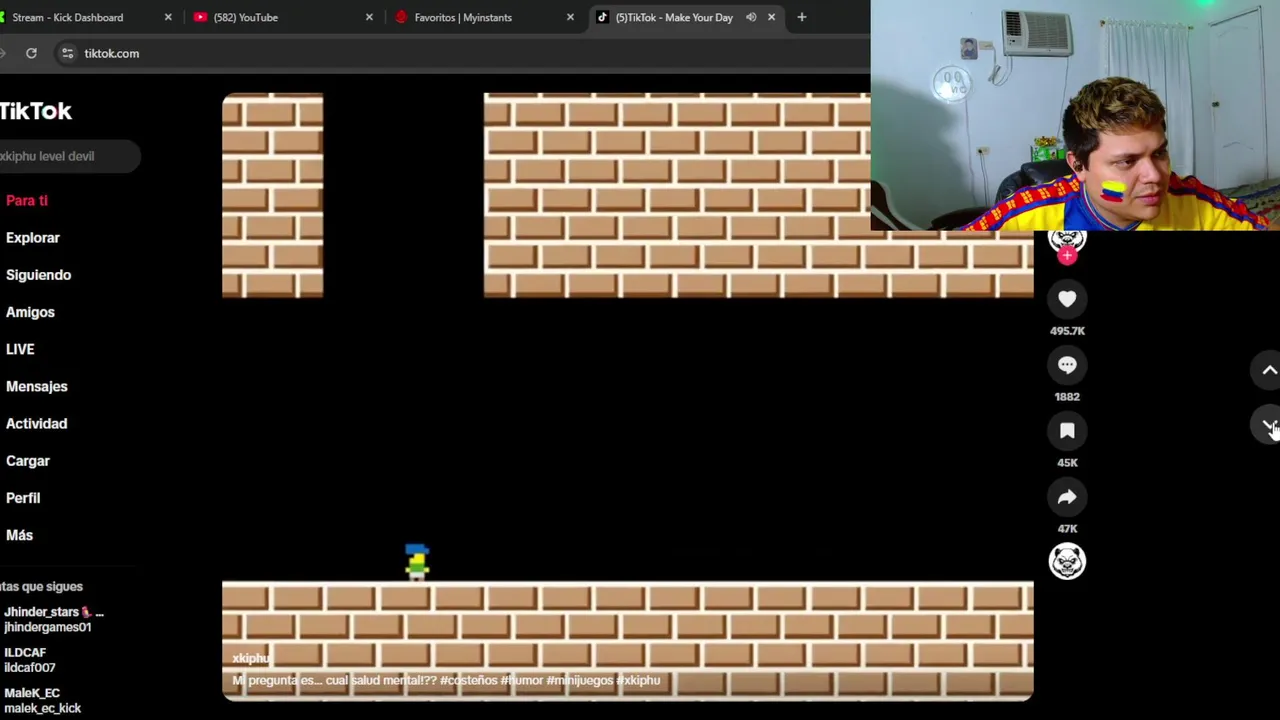Open comments with the speech bubble icon

[1067, 365]
